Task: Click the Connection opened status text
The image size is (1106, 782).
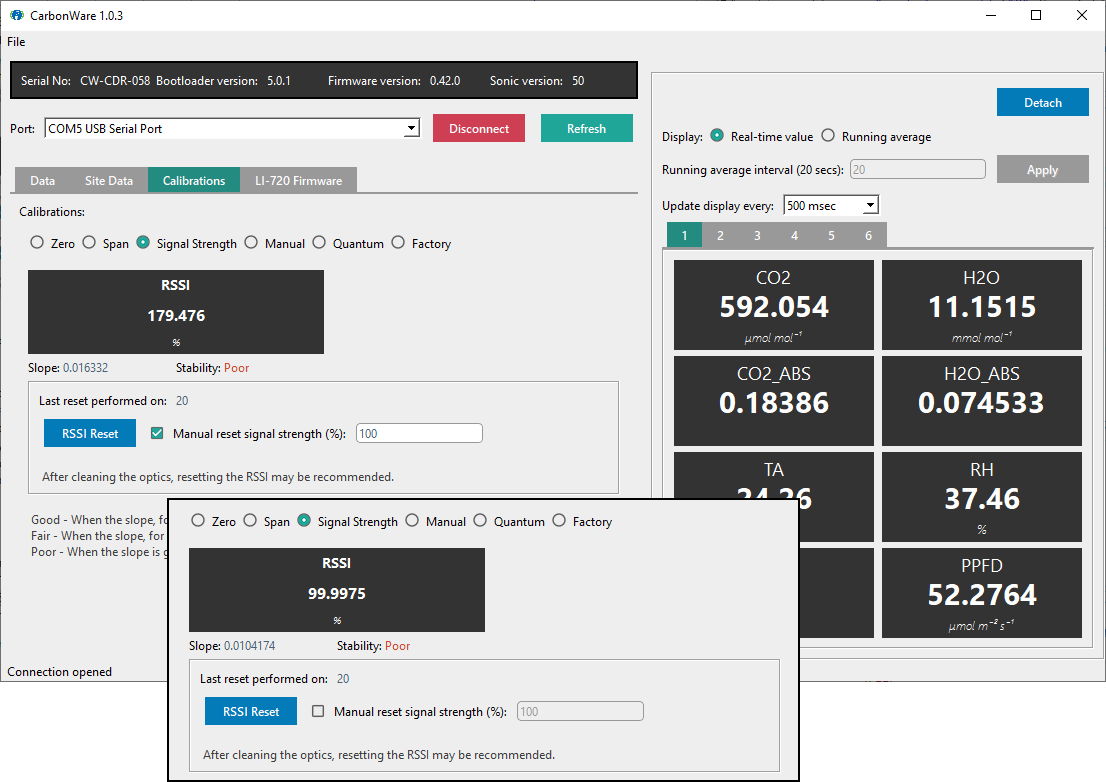Action: coord(59,671)
